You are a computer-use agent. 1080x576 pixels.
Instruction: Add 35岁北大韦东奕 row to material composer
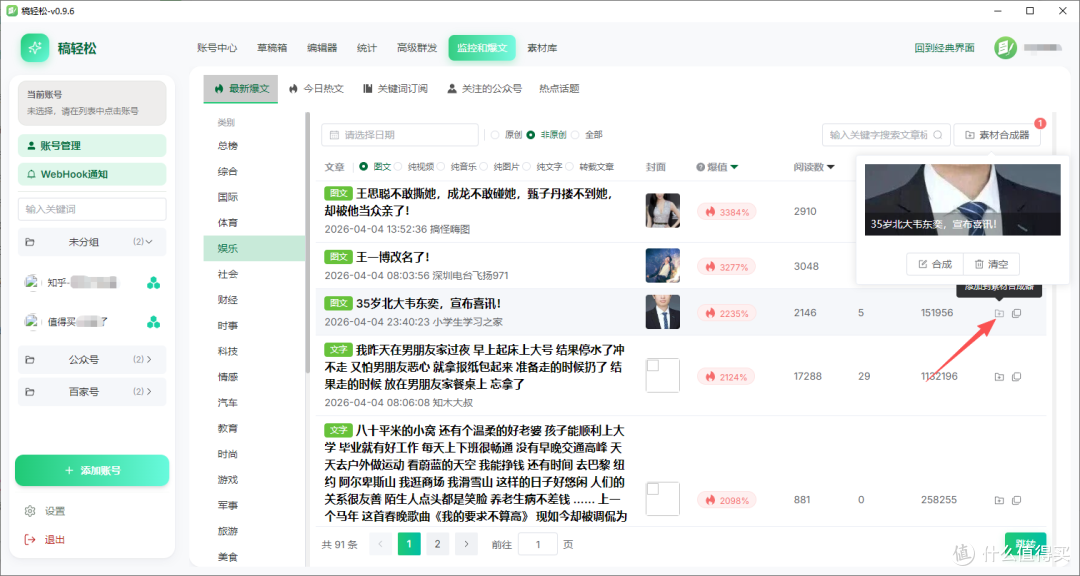click(x=999, y=313)
